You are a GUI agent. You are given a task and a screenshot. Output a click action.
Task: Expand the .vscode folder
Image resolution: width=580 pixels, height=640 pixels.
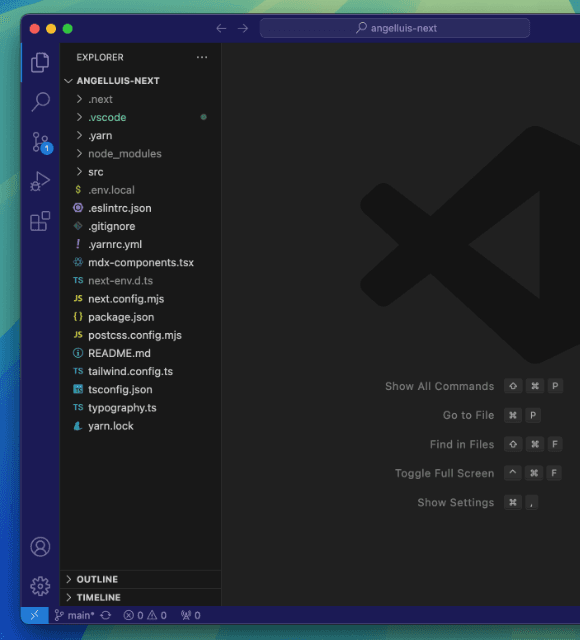coord(80,117)
